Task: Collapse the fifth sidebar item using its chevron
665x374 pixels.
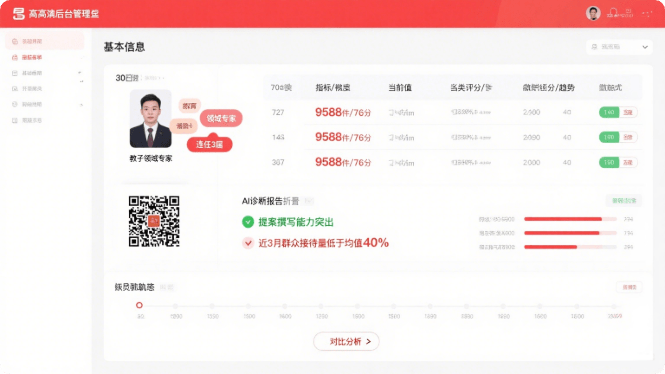Action: pos(81,105)
